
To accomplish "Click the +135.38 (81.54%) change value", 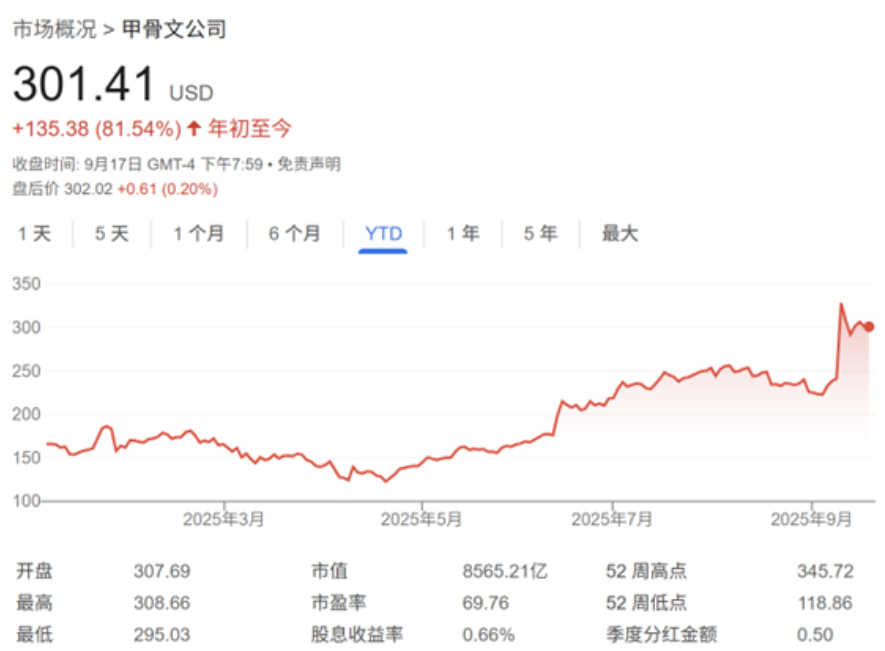I will [97, 129].
